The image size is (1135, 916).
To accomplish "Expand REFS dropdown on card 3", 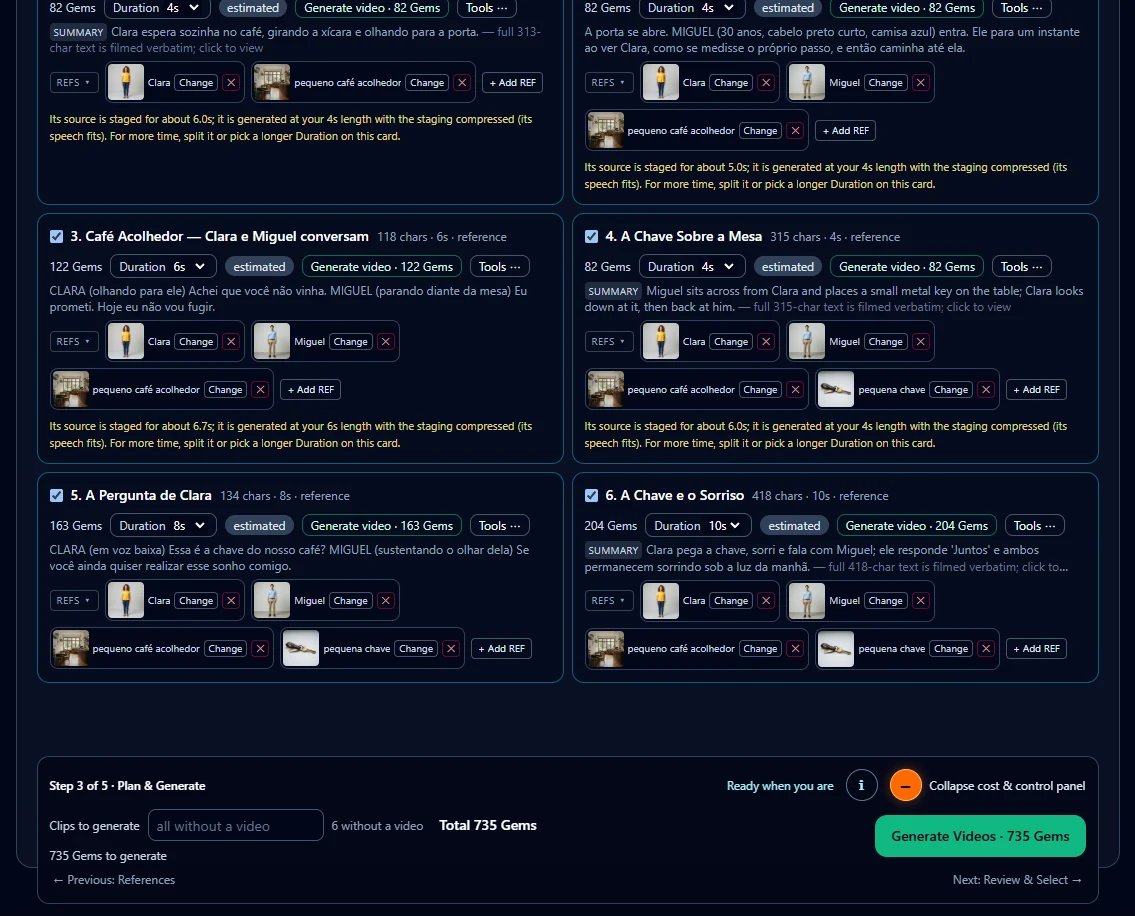I will coord(74,342).
